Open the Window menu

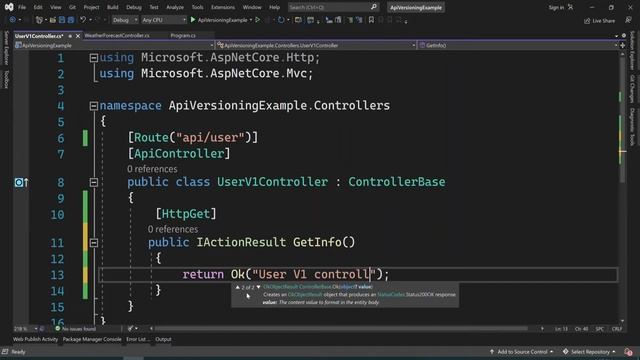pos(252,7)
